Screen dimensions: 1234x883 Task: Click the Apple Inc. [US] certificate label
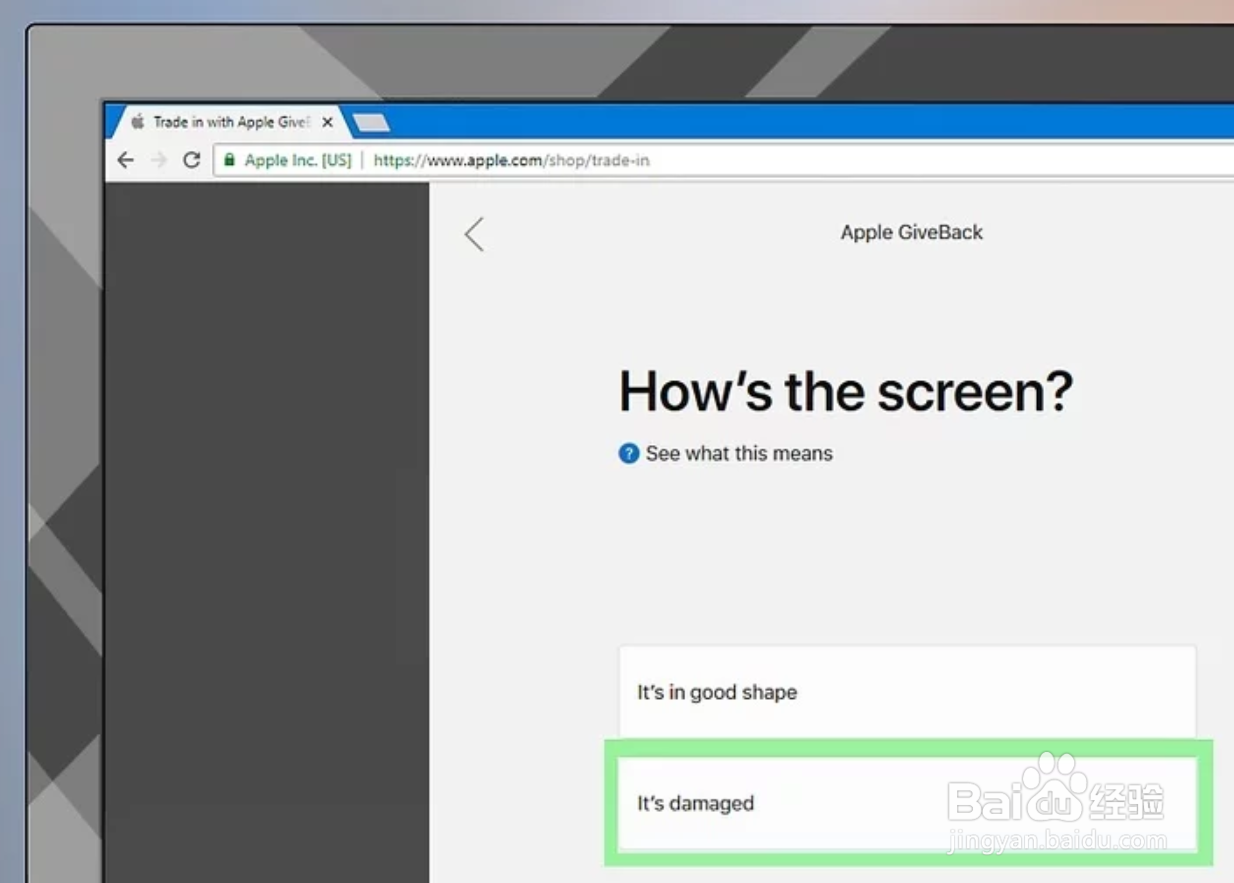[x=297, y=160]
